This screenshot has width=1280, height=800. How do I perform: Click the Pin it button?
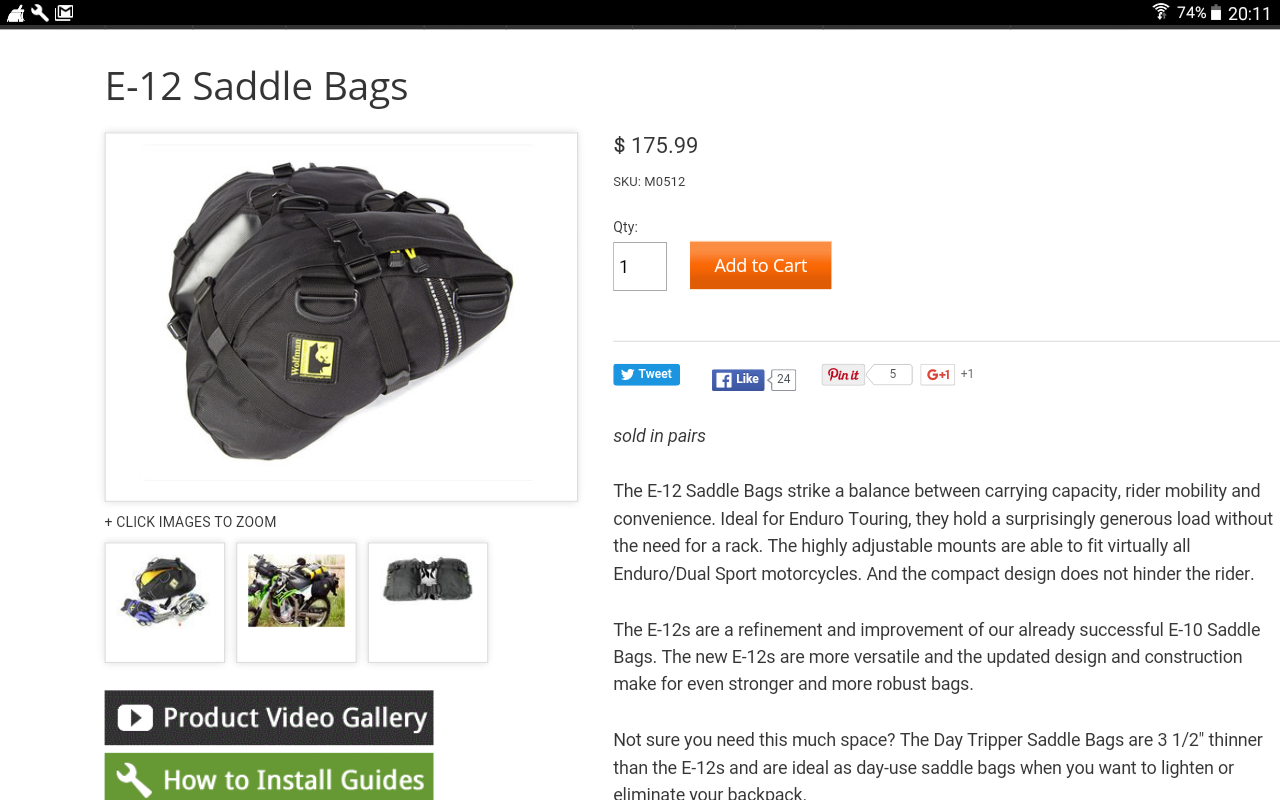(x=843, y=375)
